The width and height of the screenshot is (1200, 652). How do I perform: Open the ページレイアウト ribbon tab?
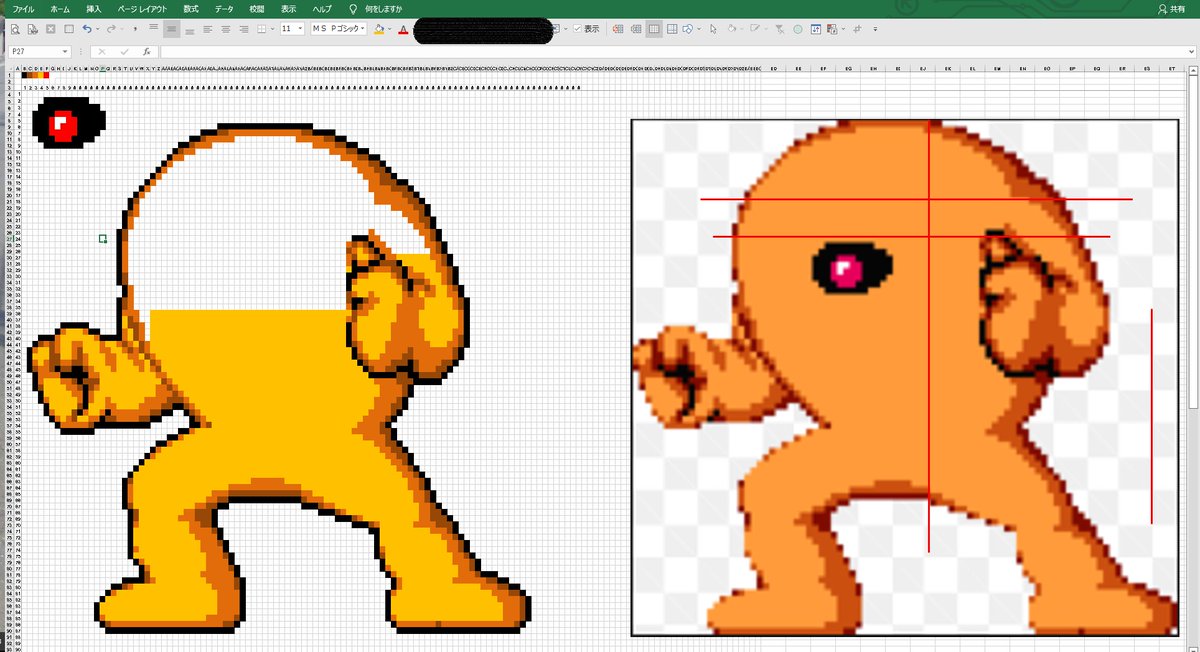142,8
